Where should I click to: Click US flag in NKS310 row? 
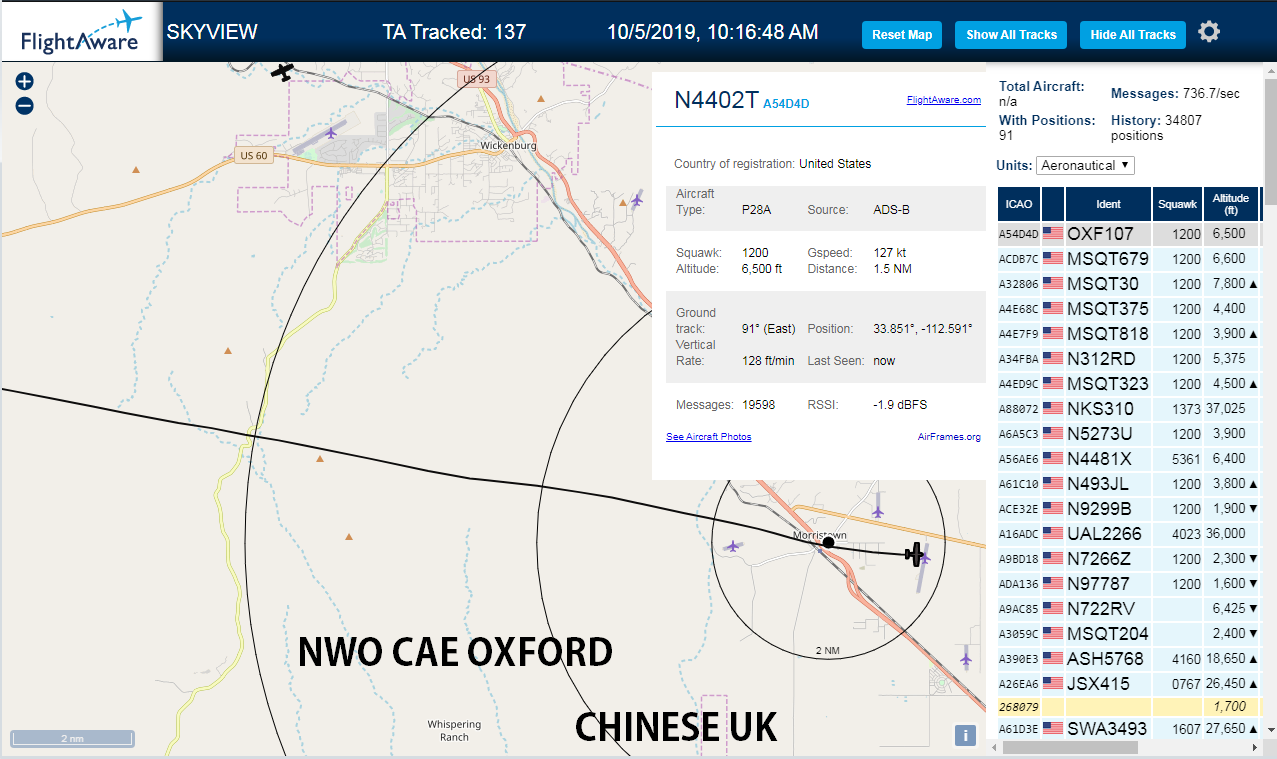tap(1053, 408)
